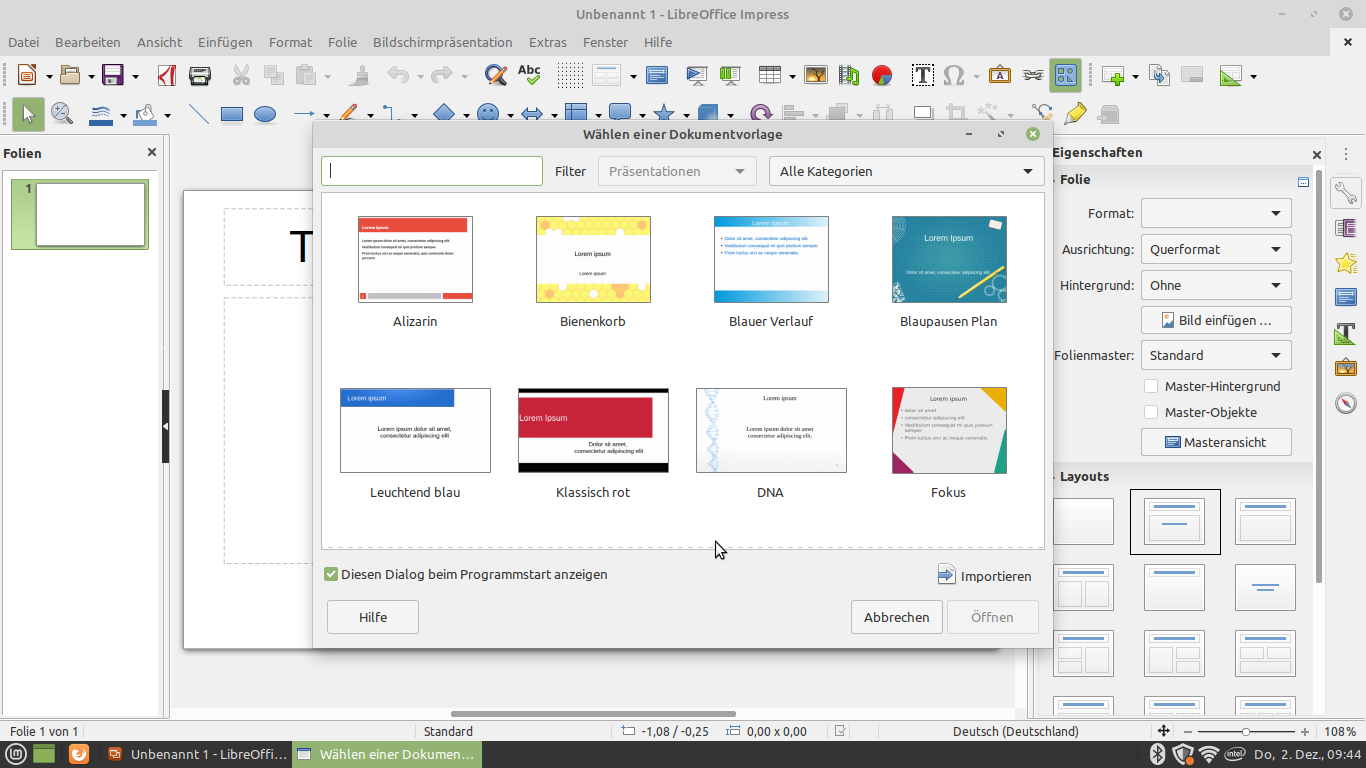Choose the selection arrow tool
The height and width of the screenshot is (768, 1366).
(x=27, y=114)
